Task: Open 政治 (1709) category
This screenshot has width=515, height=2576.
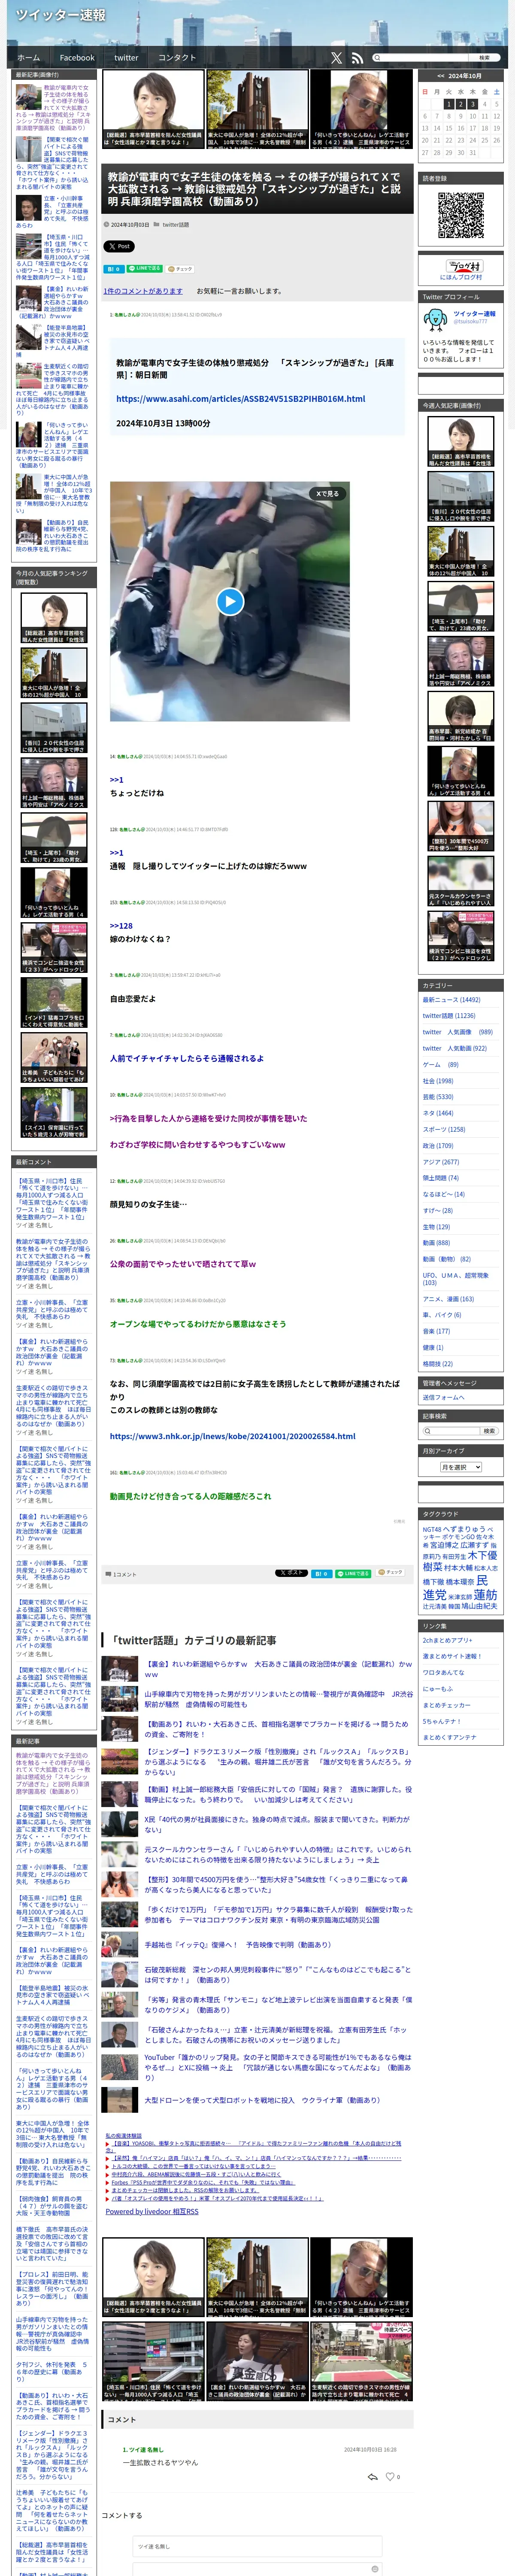Action: pos(438,1146)
